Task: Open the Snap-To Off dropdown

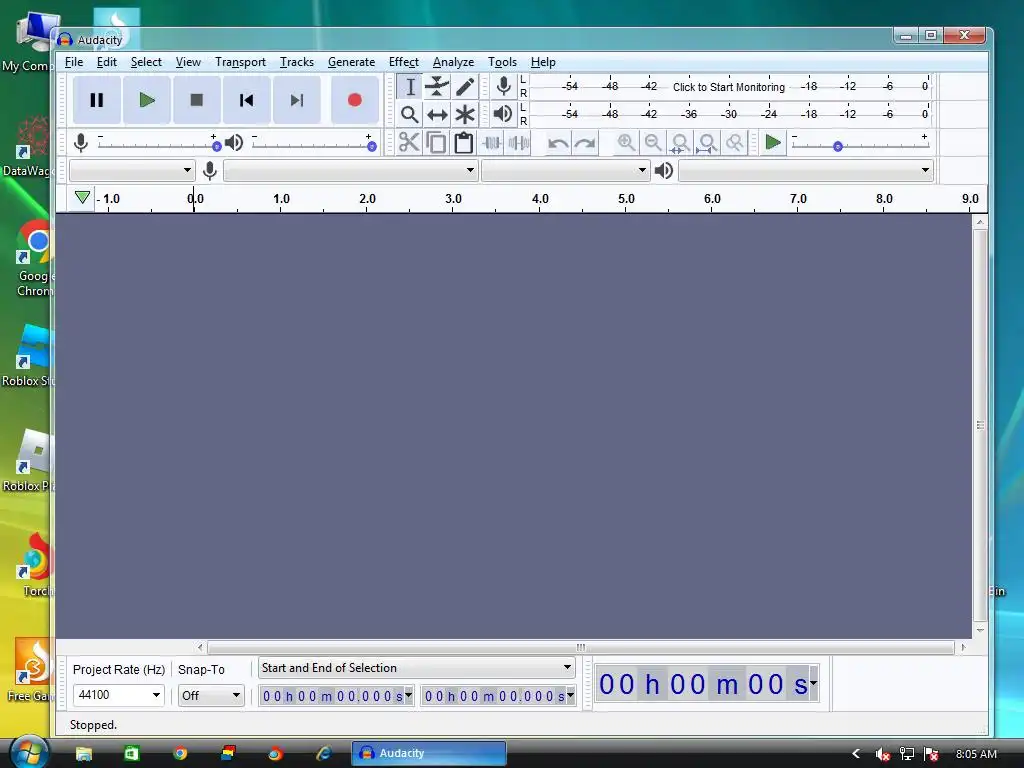Action: point(211,696)
